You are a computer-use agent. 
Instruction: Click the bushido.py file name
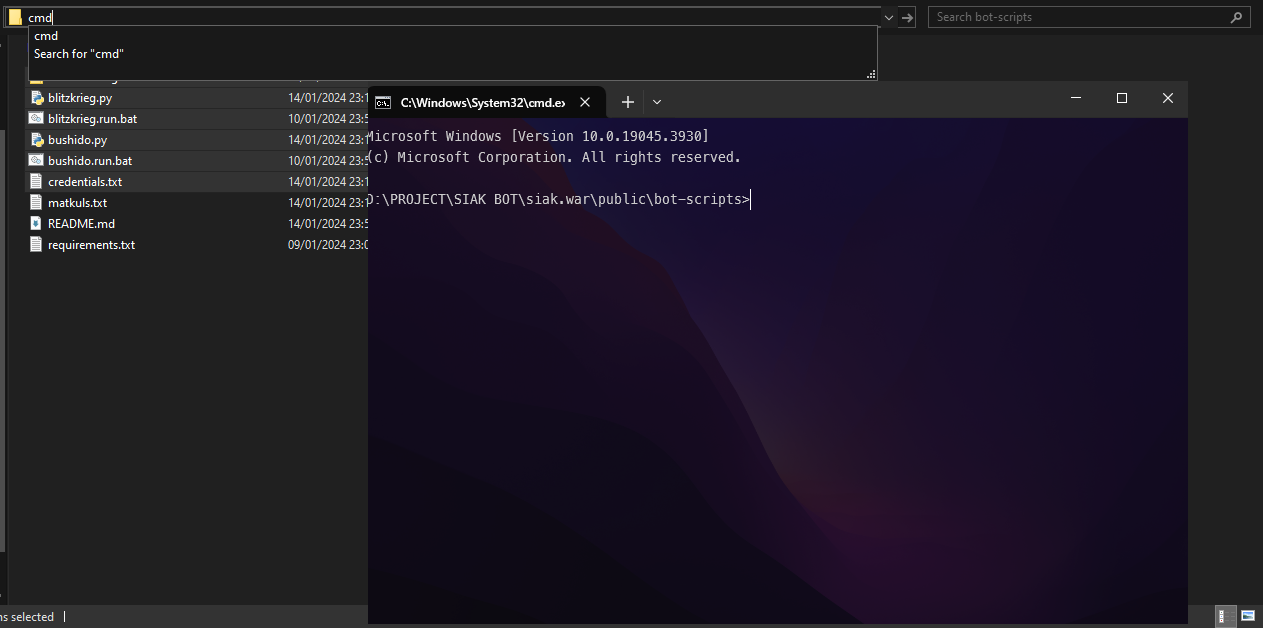[x=77, y=140]
